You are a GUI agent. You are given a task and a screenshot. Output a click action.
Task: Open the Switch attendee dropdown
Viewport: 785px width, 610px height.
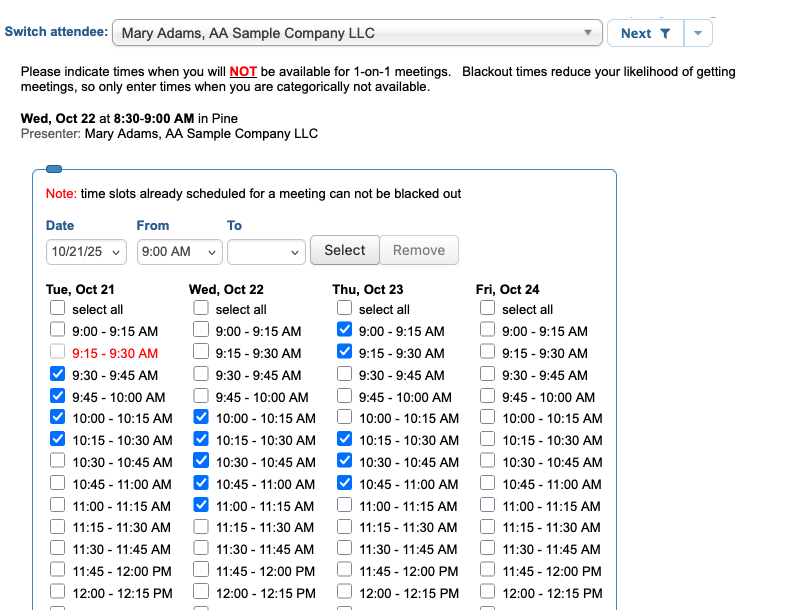357,33
